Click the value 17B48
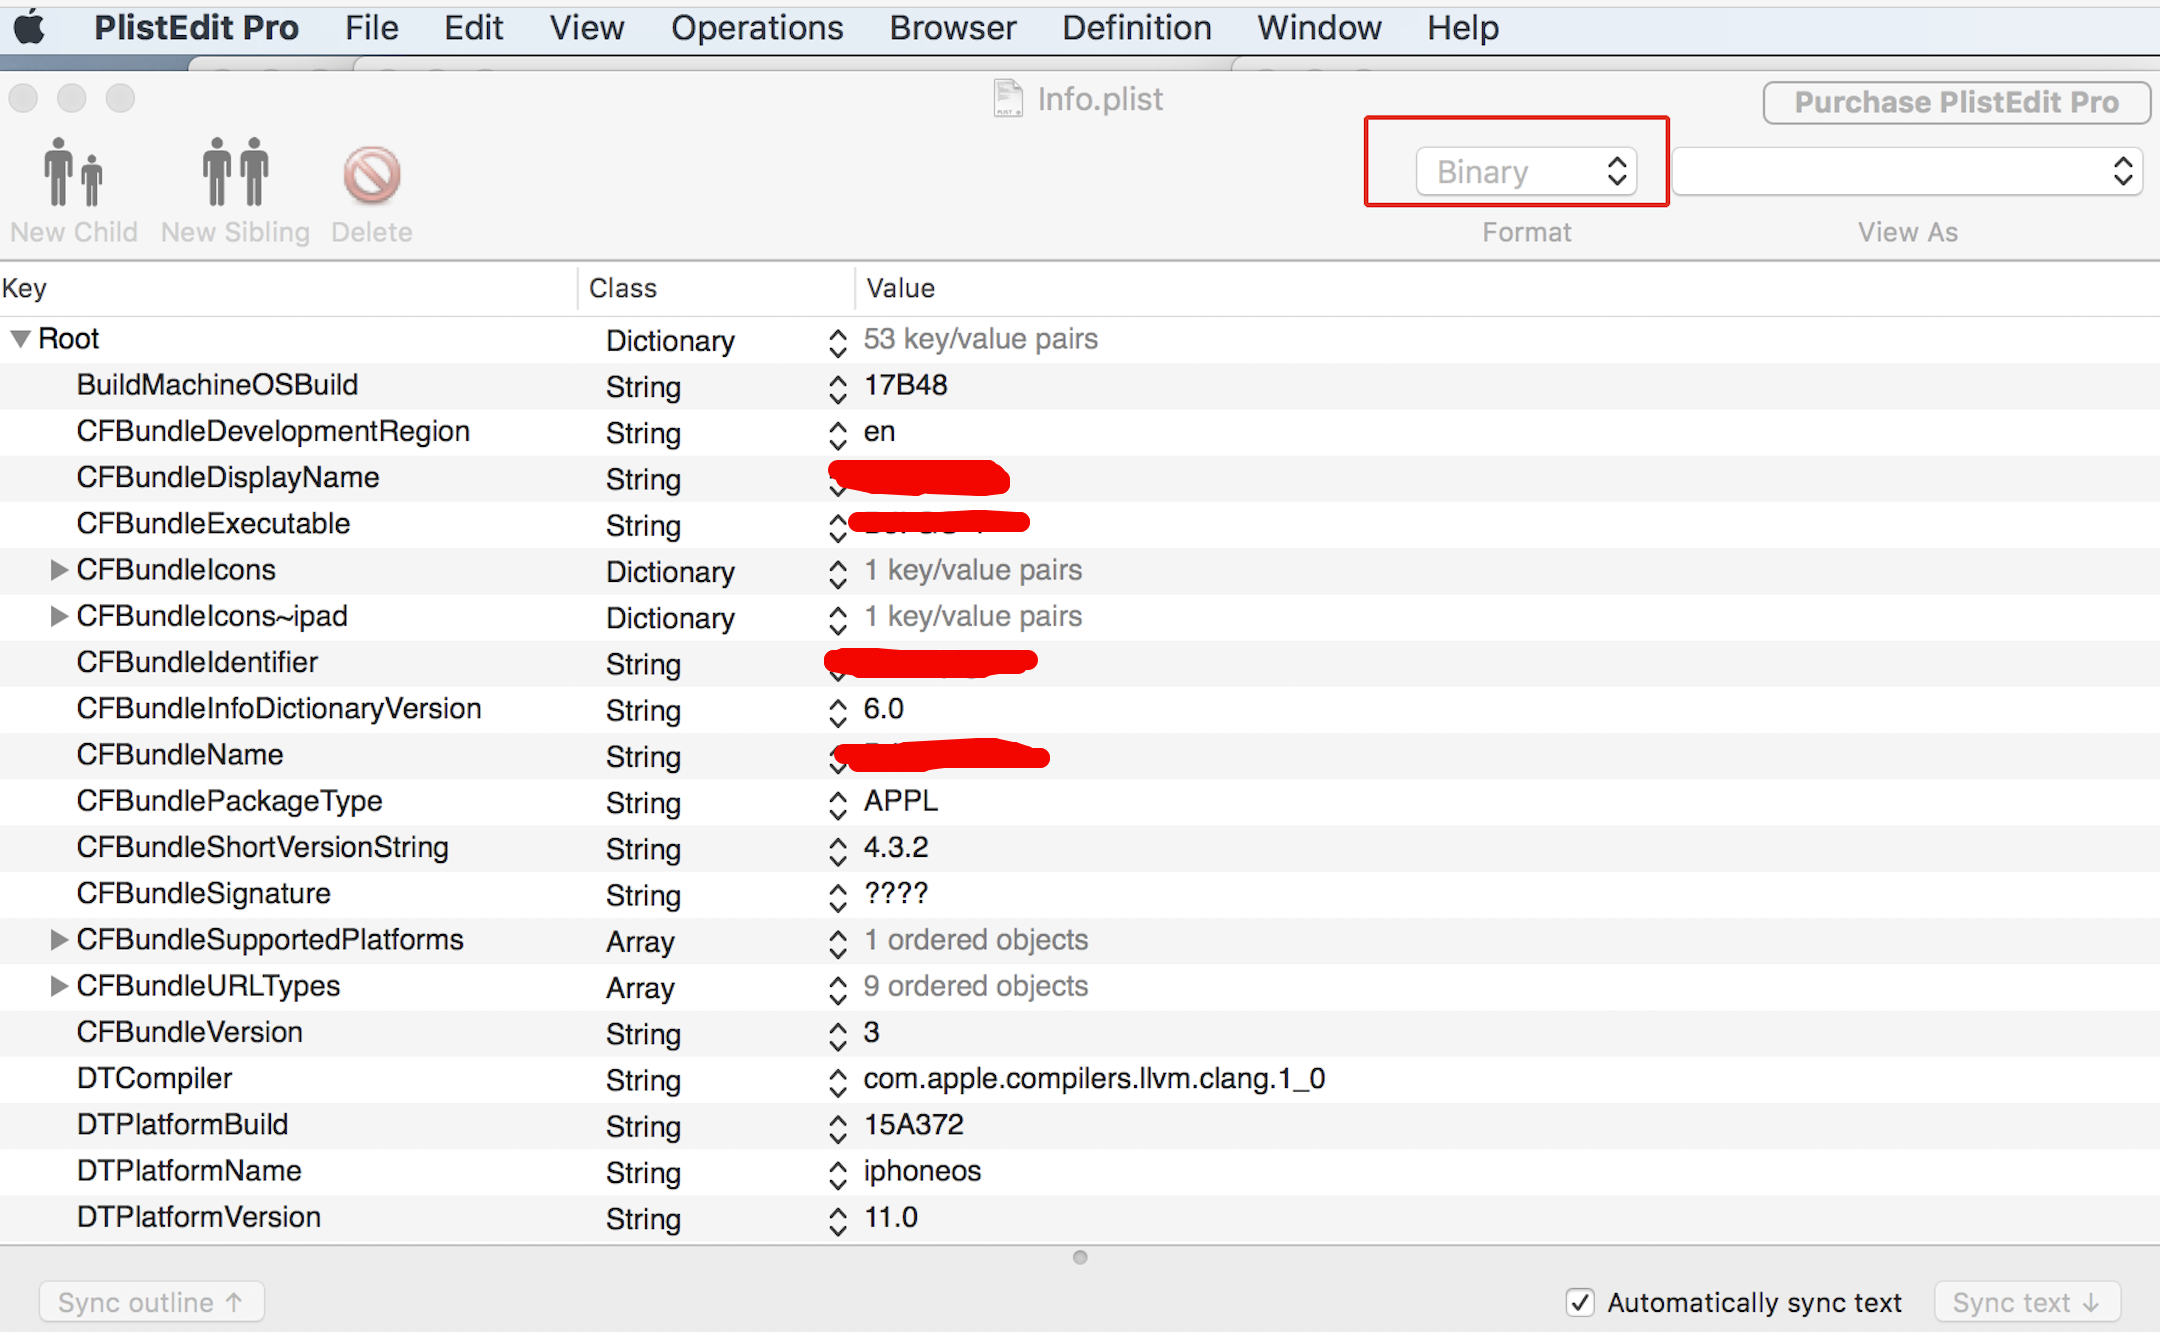Viewport: 2160px width, 1332px height. click(x=905, y=385)
